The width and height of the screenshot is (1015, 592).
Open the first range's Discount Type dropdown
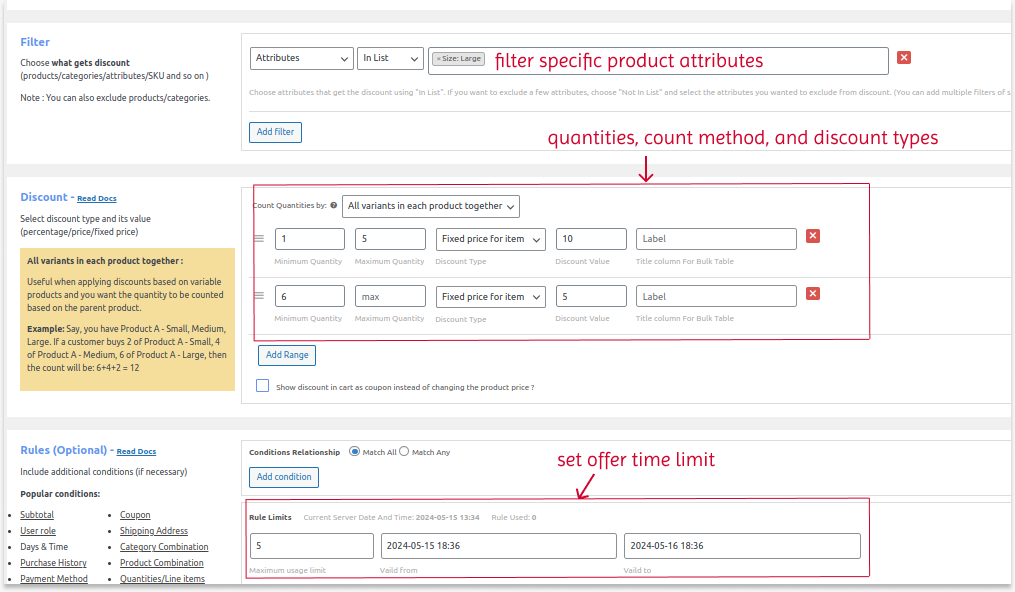[490, 238]
